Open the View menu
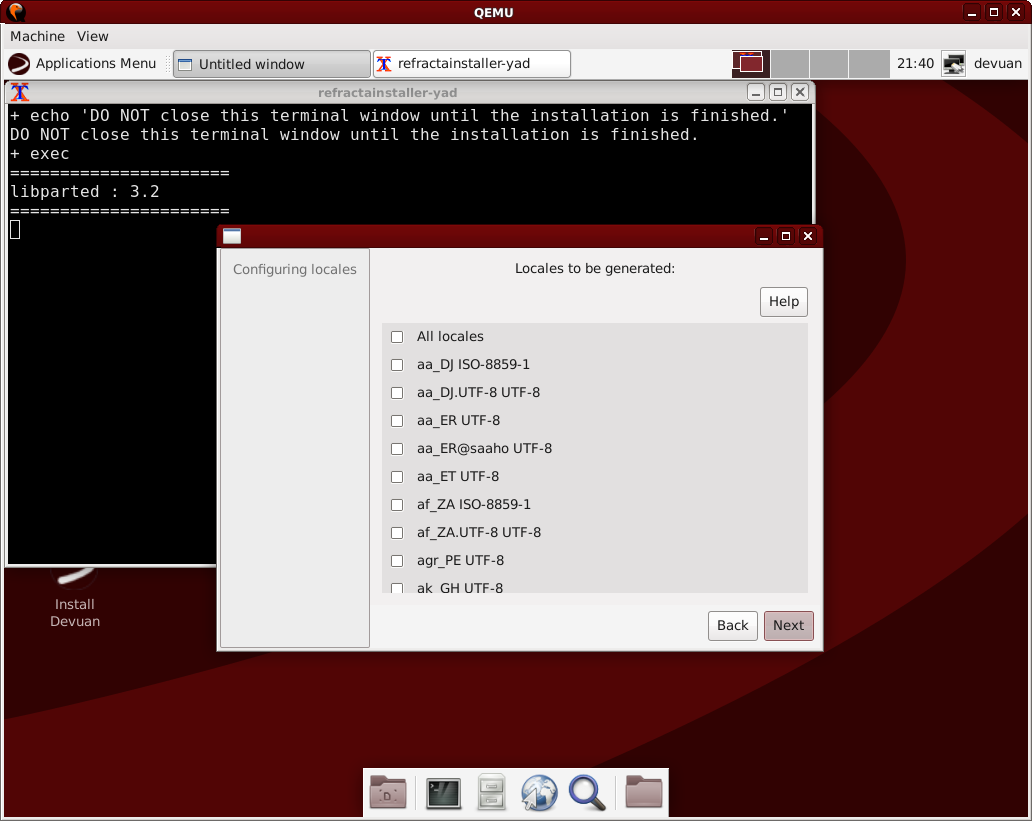 [x=92, y=36]
